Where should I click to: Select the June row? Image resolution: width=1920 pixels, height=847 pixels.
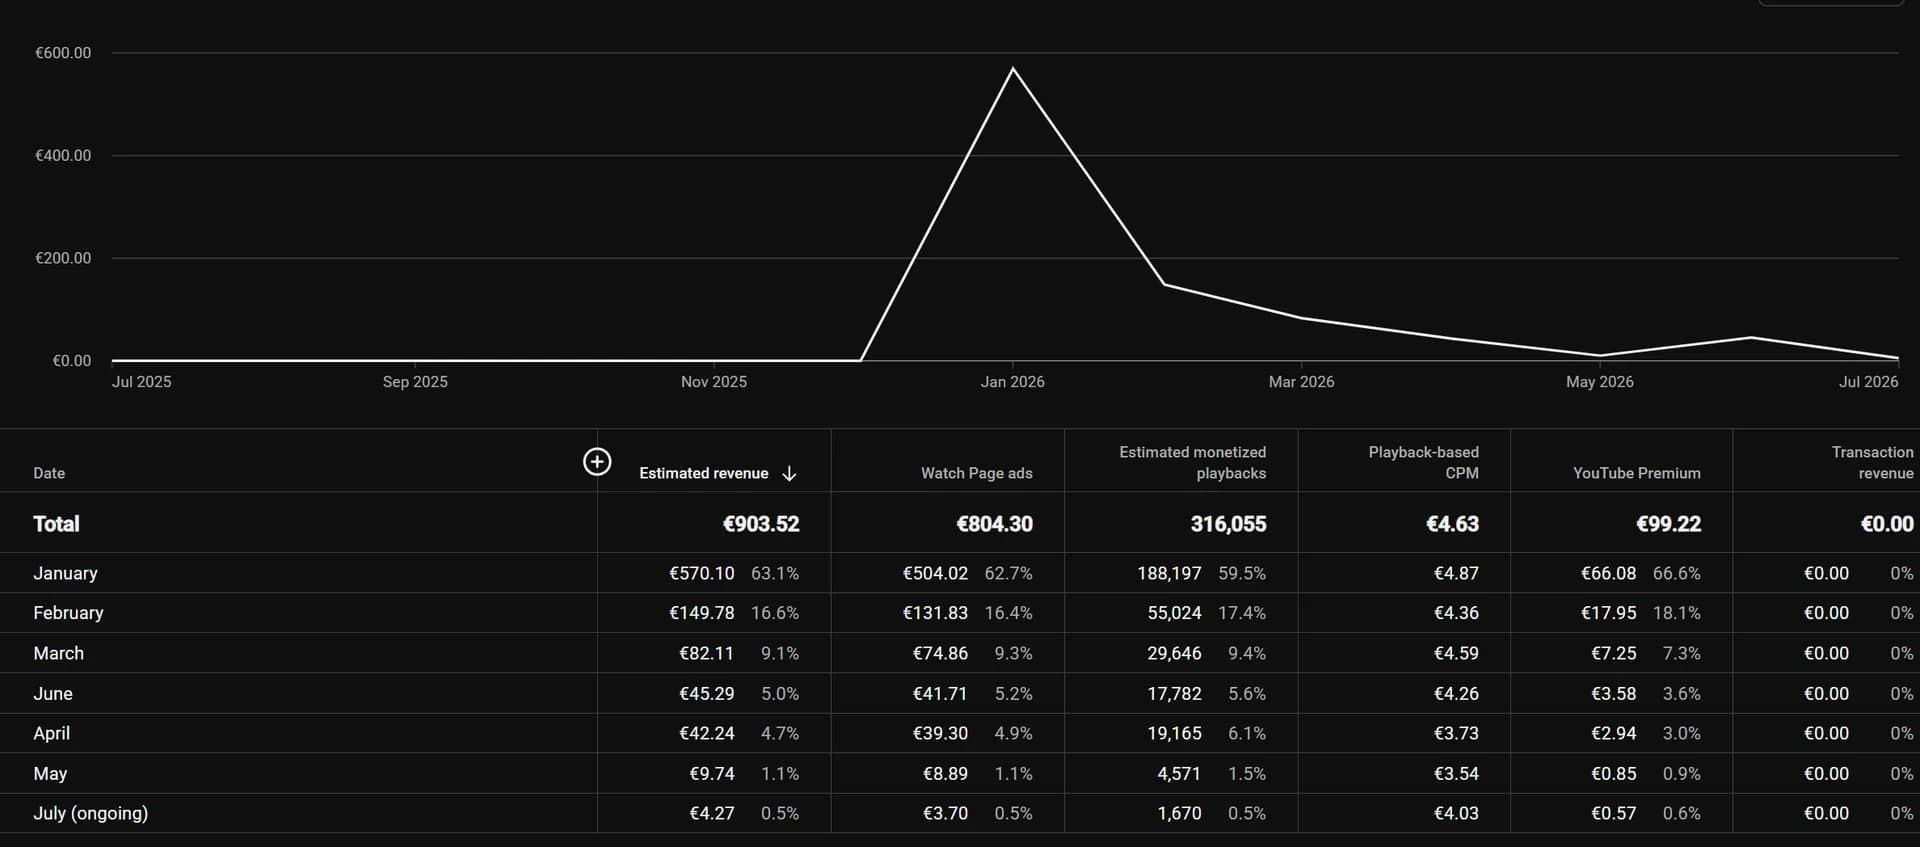960,693
